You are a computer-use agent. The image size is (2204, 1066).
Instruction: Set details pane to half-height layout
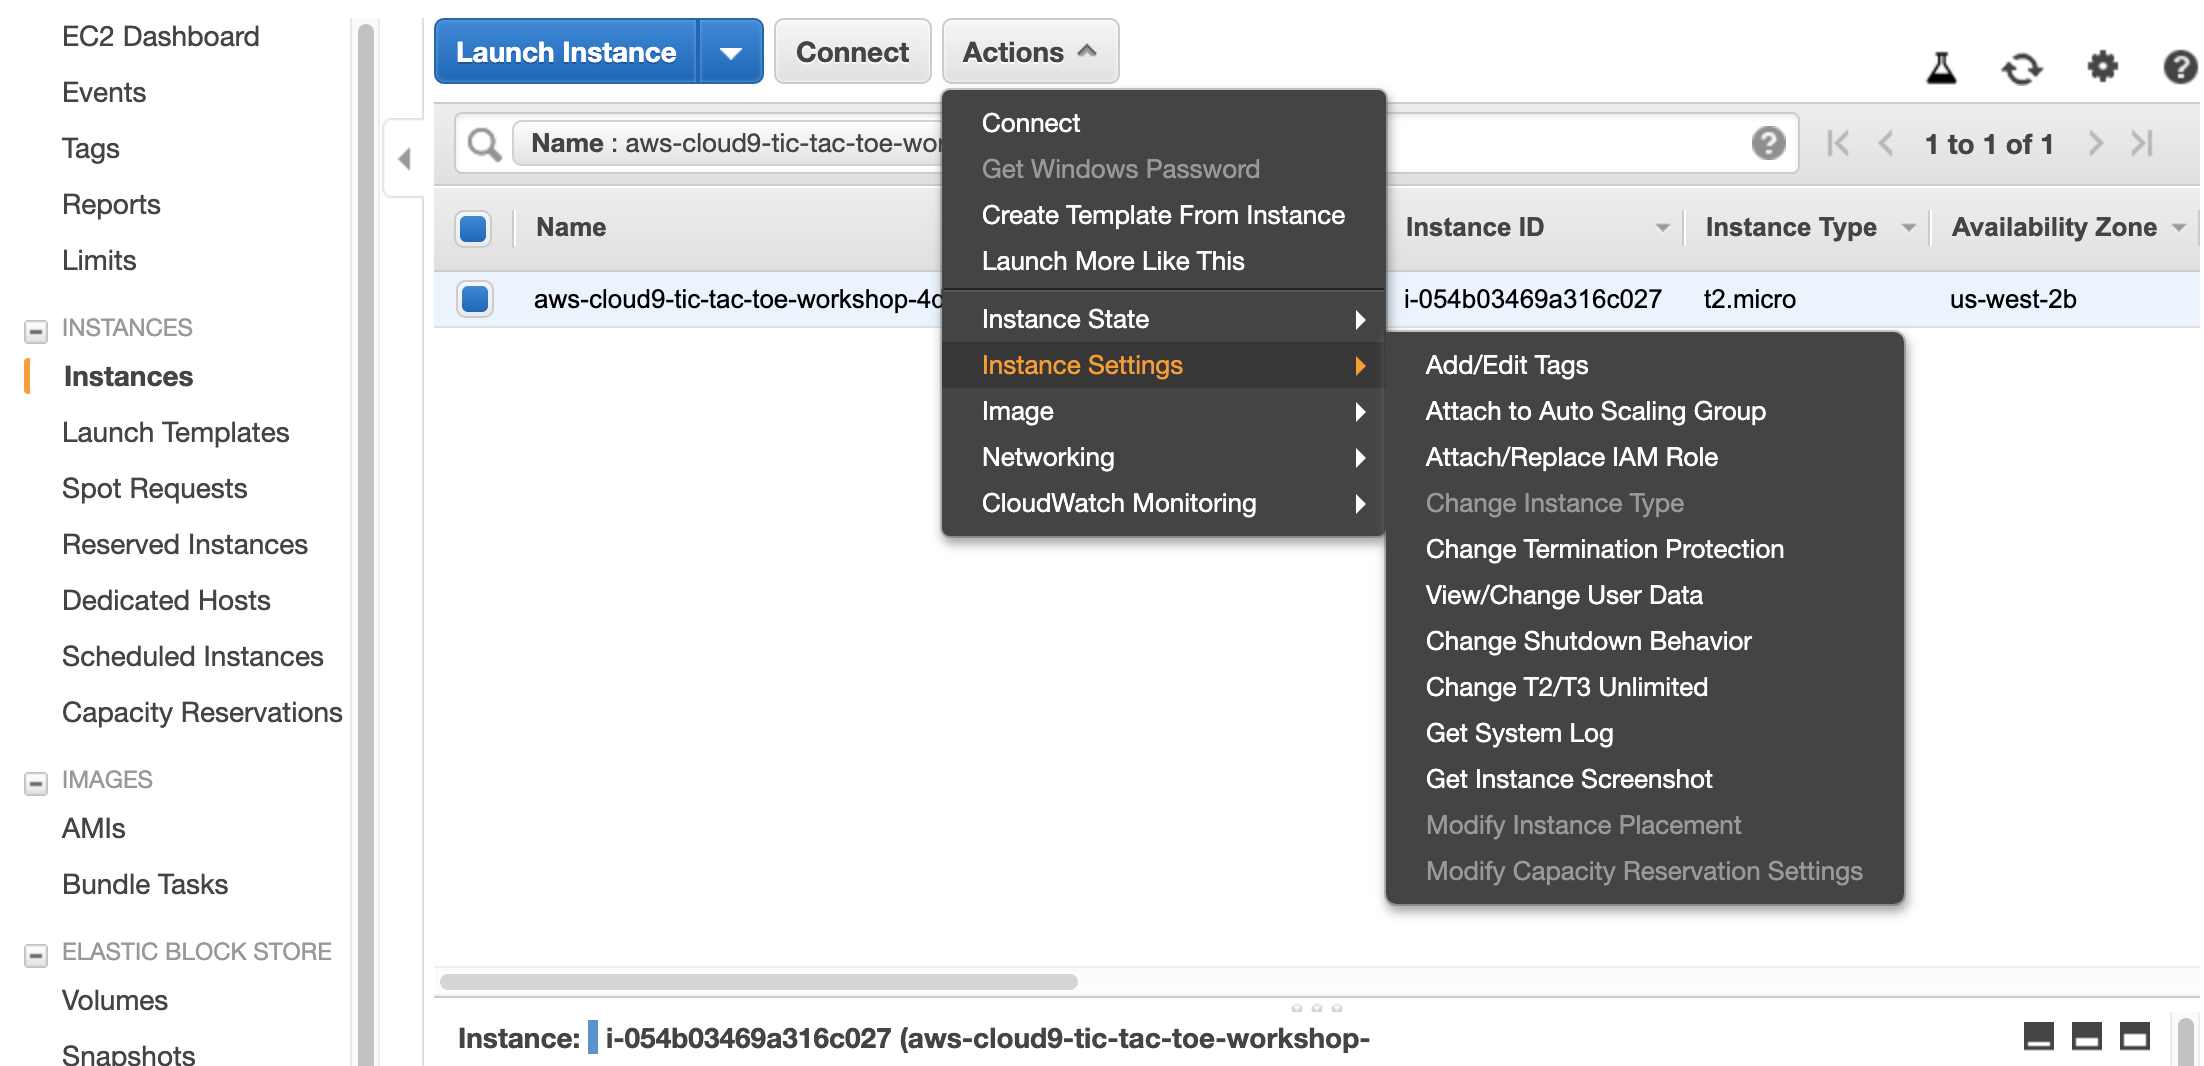click(2087, 1037)
